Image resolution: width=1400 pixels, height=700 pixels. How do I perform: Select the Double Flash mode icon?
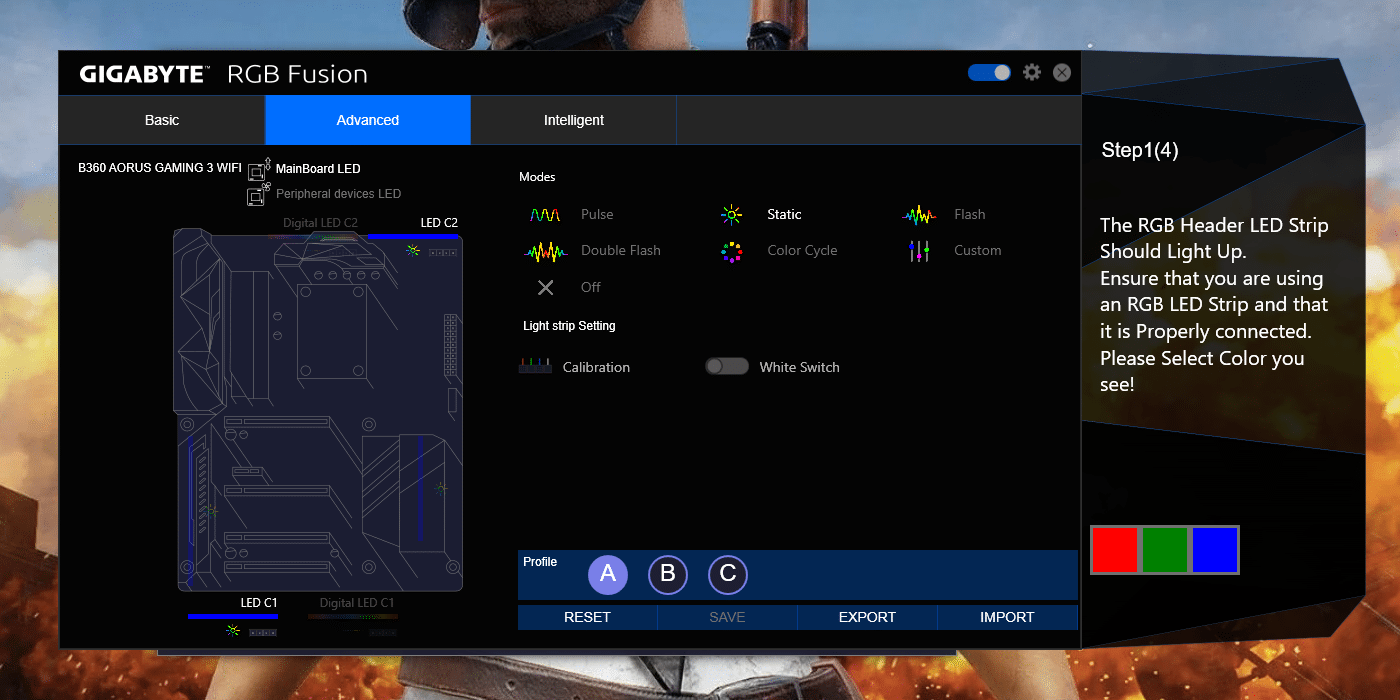pyautogui.click(x=545, y=251)
